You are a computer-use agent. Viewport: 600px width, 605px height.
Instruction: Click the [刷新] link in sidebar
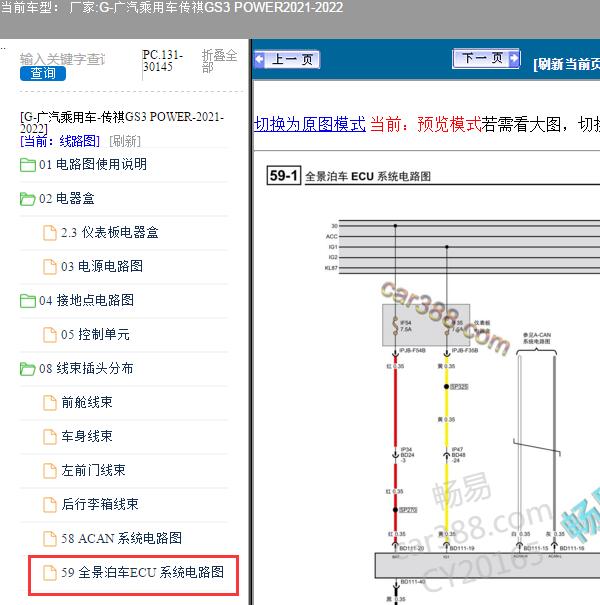point(125,141)
